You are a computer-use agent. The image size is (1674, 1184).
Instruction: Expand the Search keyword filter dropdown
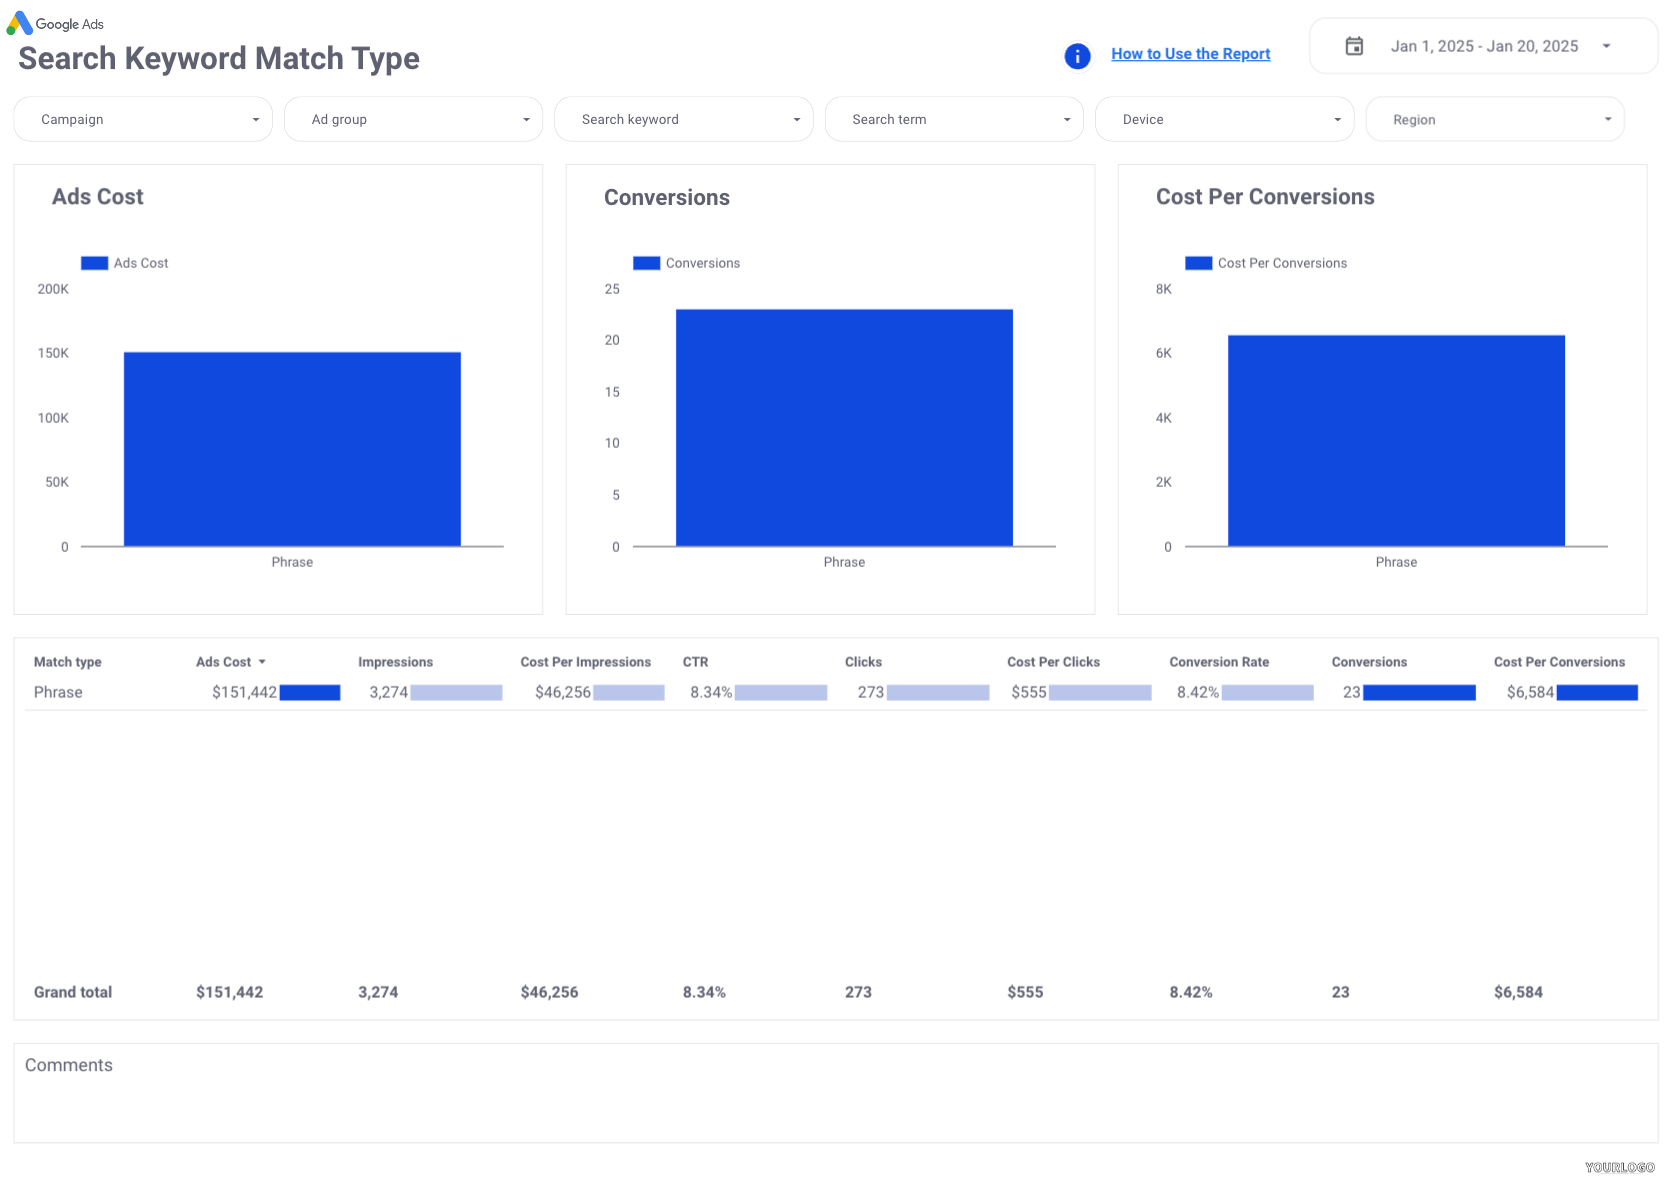tap(683, 119)
